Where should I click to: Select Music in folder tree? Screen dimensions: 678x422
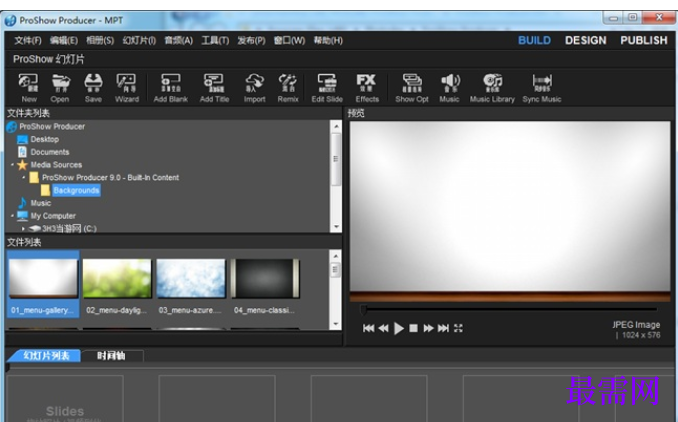[x=41, y=203]
